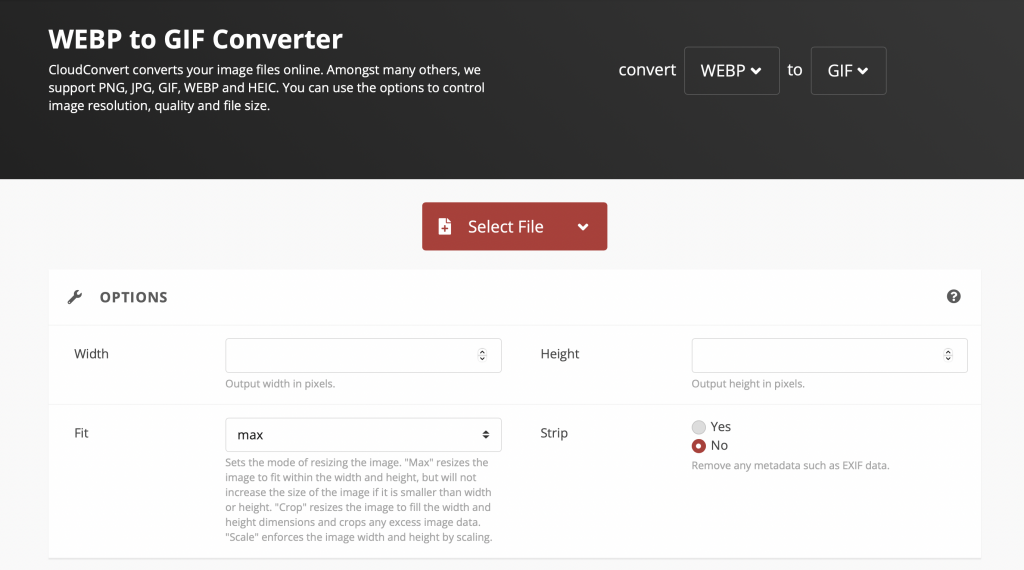Click 'Remove any metadata such as EXIF data.' text
1024x570 pixels.
[x=790, y=466]
